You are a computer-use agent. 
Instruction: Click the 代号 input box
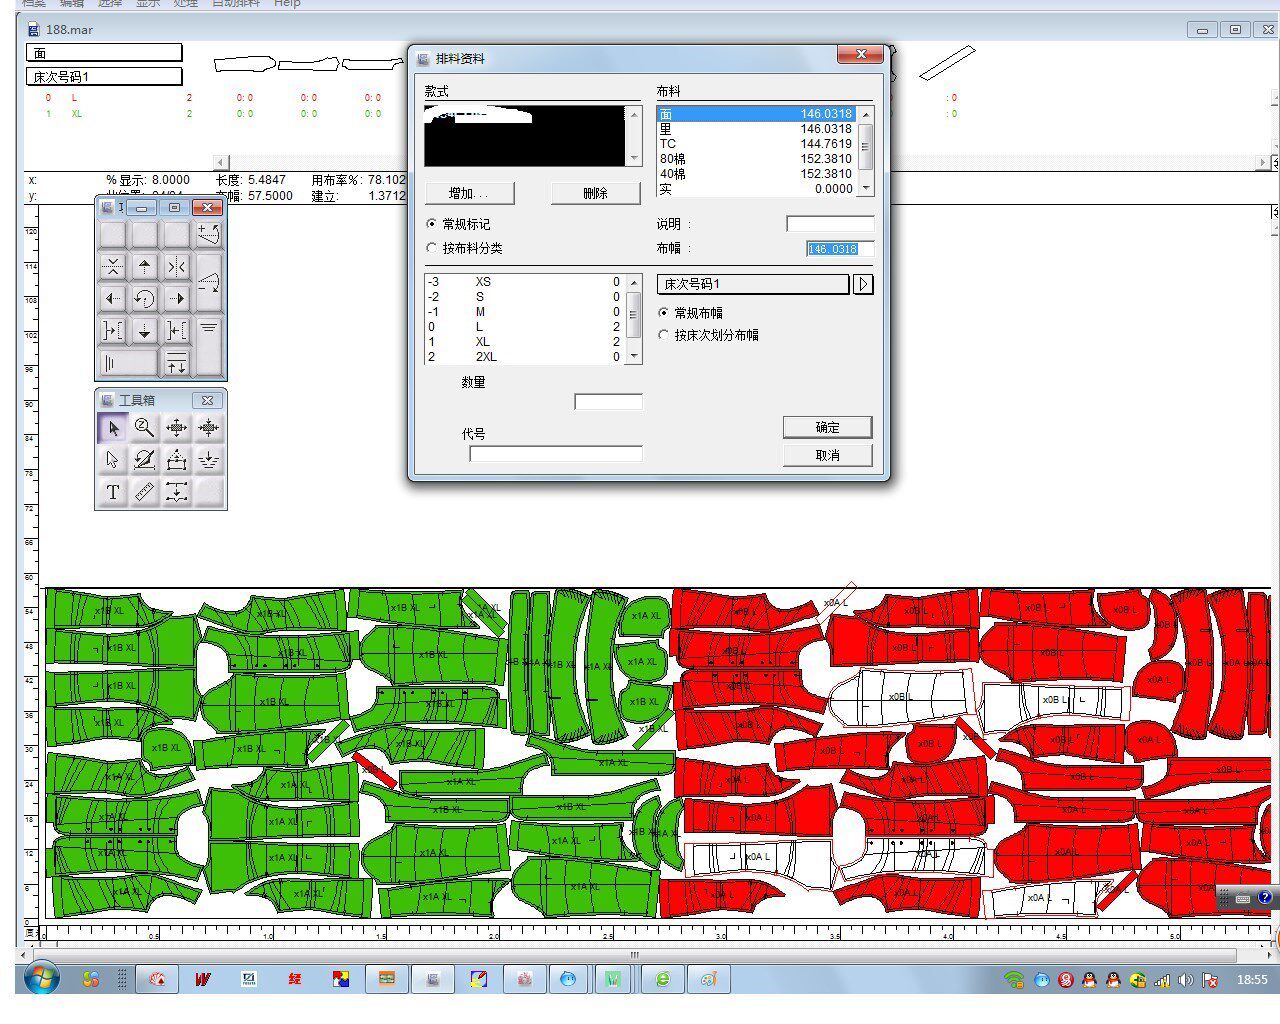click(x=556, y=454)
